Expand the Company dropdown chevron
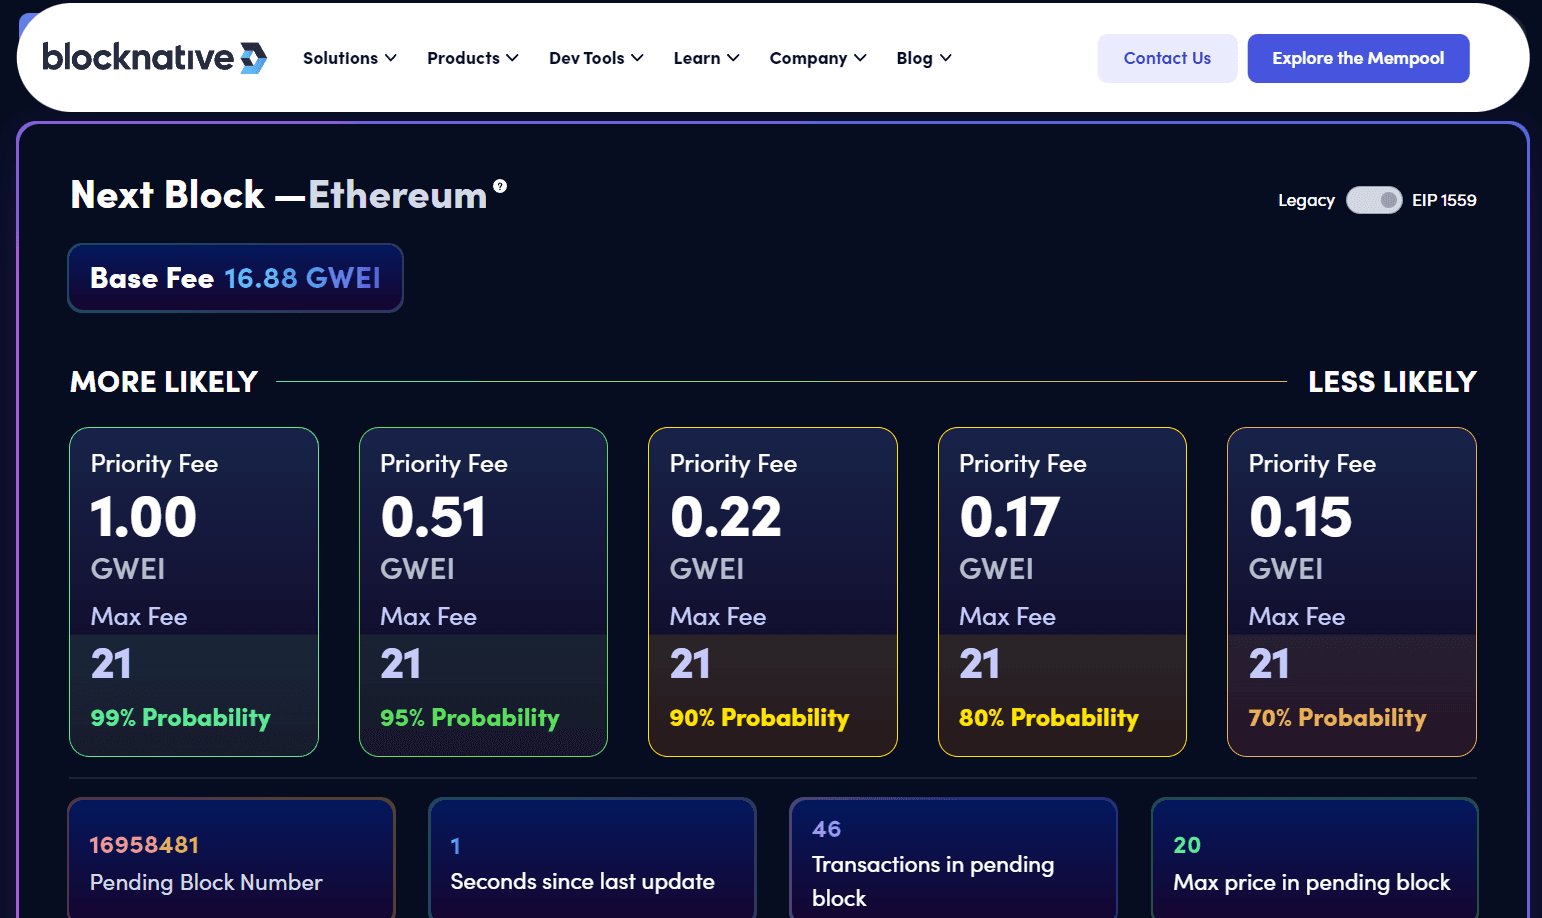Screen dimensions: 1542x918 tap(860, 58)
